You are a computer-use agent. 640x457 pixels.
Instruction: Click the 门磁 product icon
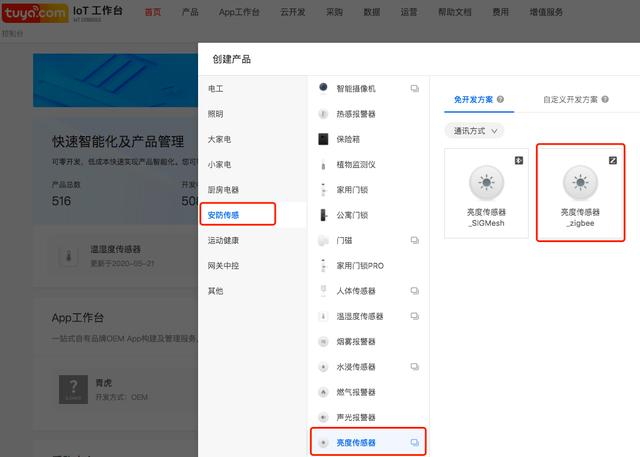[x=323, y=240]
